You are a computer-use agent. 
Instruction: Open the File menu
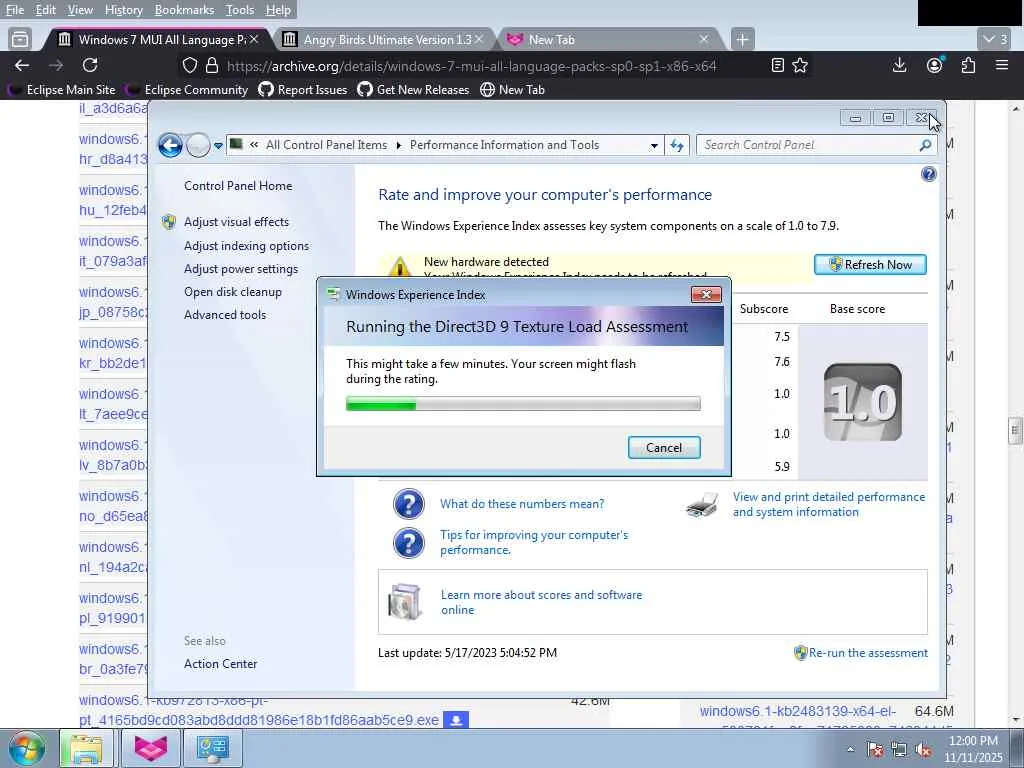pyautogui.click(x=14, y=10)
